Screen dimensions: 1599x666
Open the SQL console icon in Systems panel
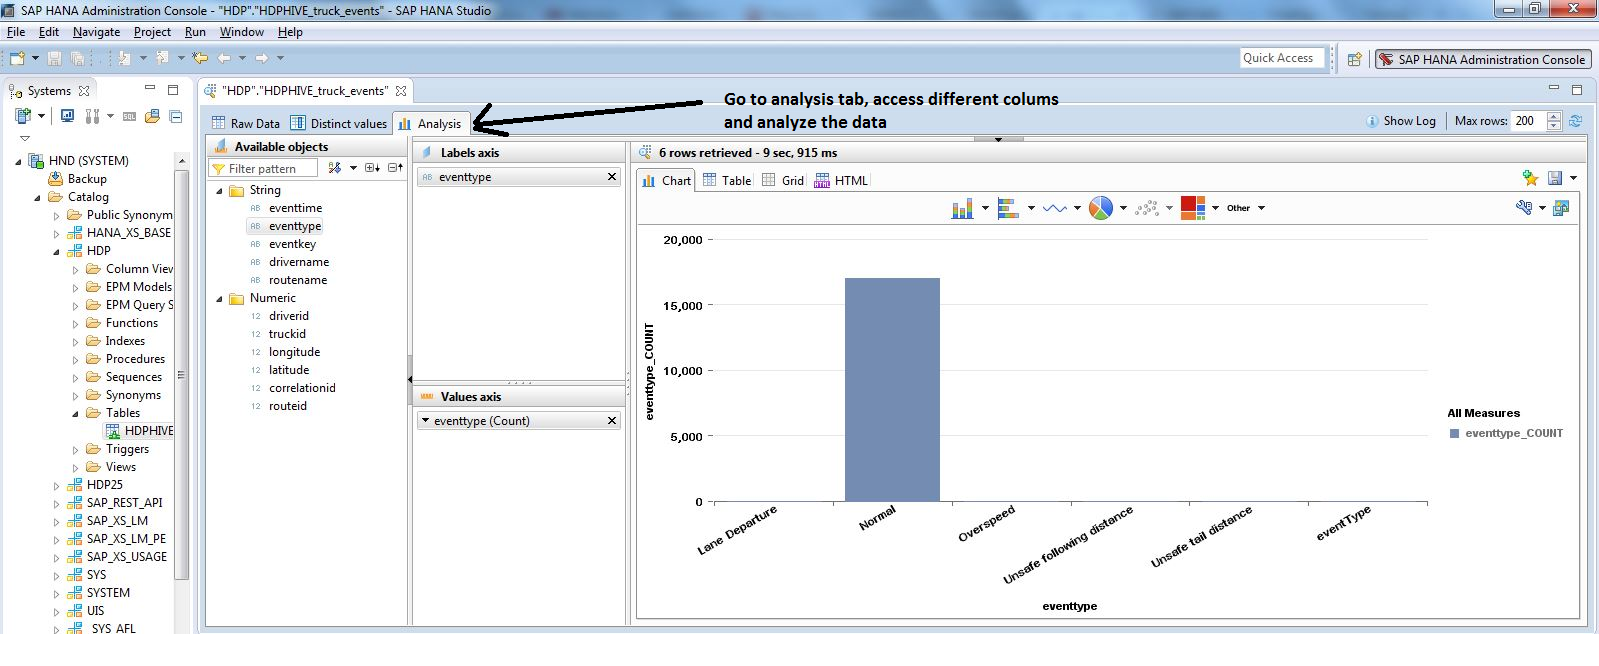tap(129, 116)
